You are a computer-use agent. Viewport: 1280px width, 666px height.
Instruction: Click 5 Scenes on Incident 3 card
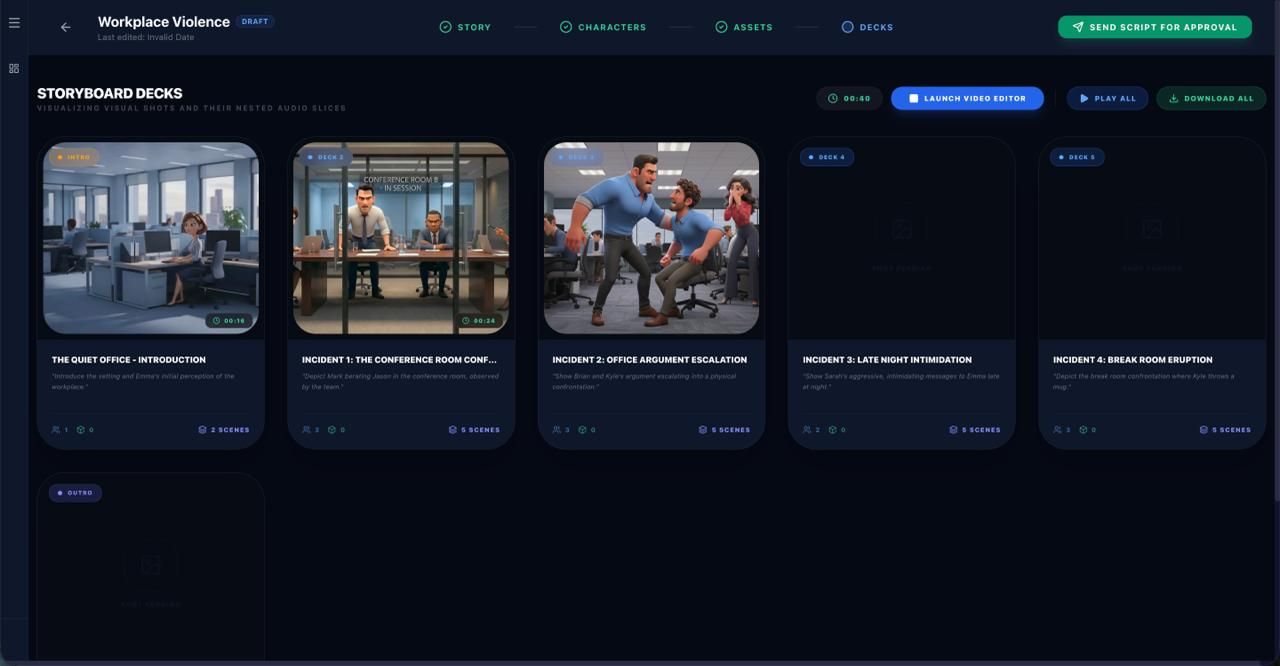(x=975, y=430)
